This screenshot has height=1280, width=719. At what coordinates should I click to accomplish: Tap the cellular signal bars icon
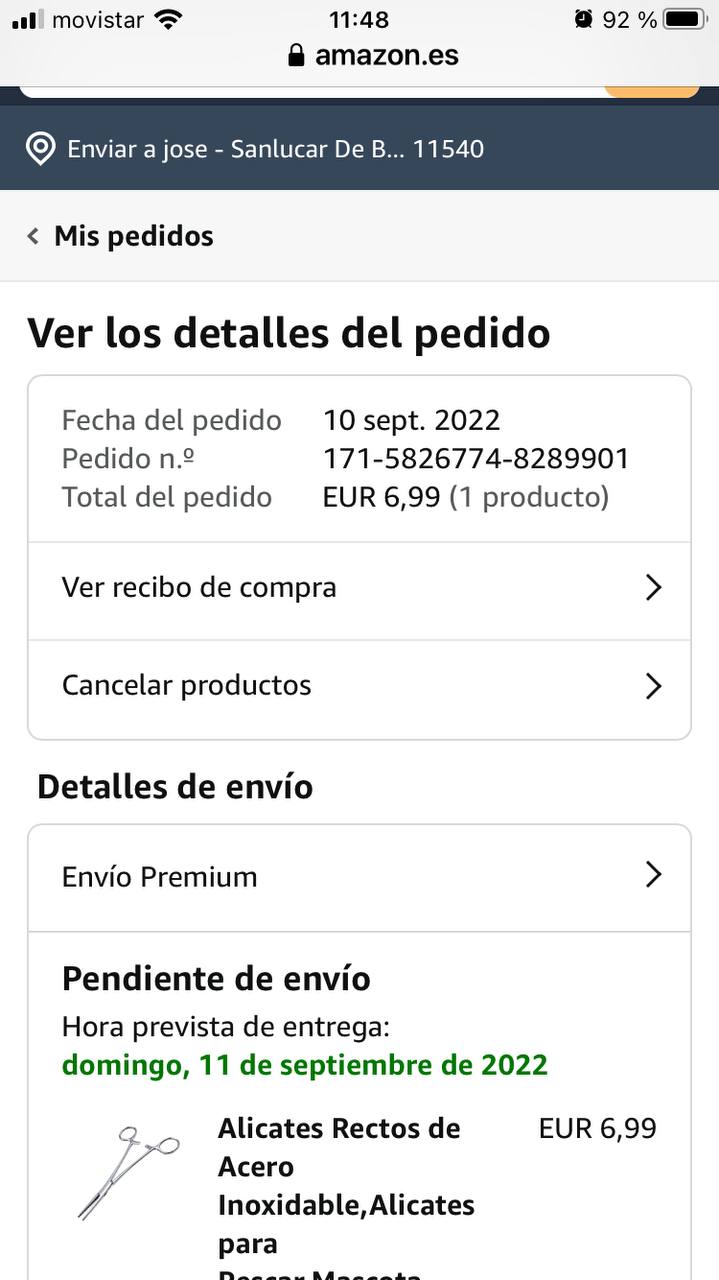click(x=28, y=19)
